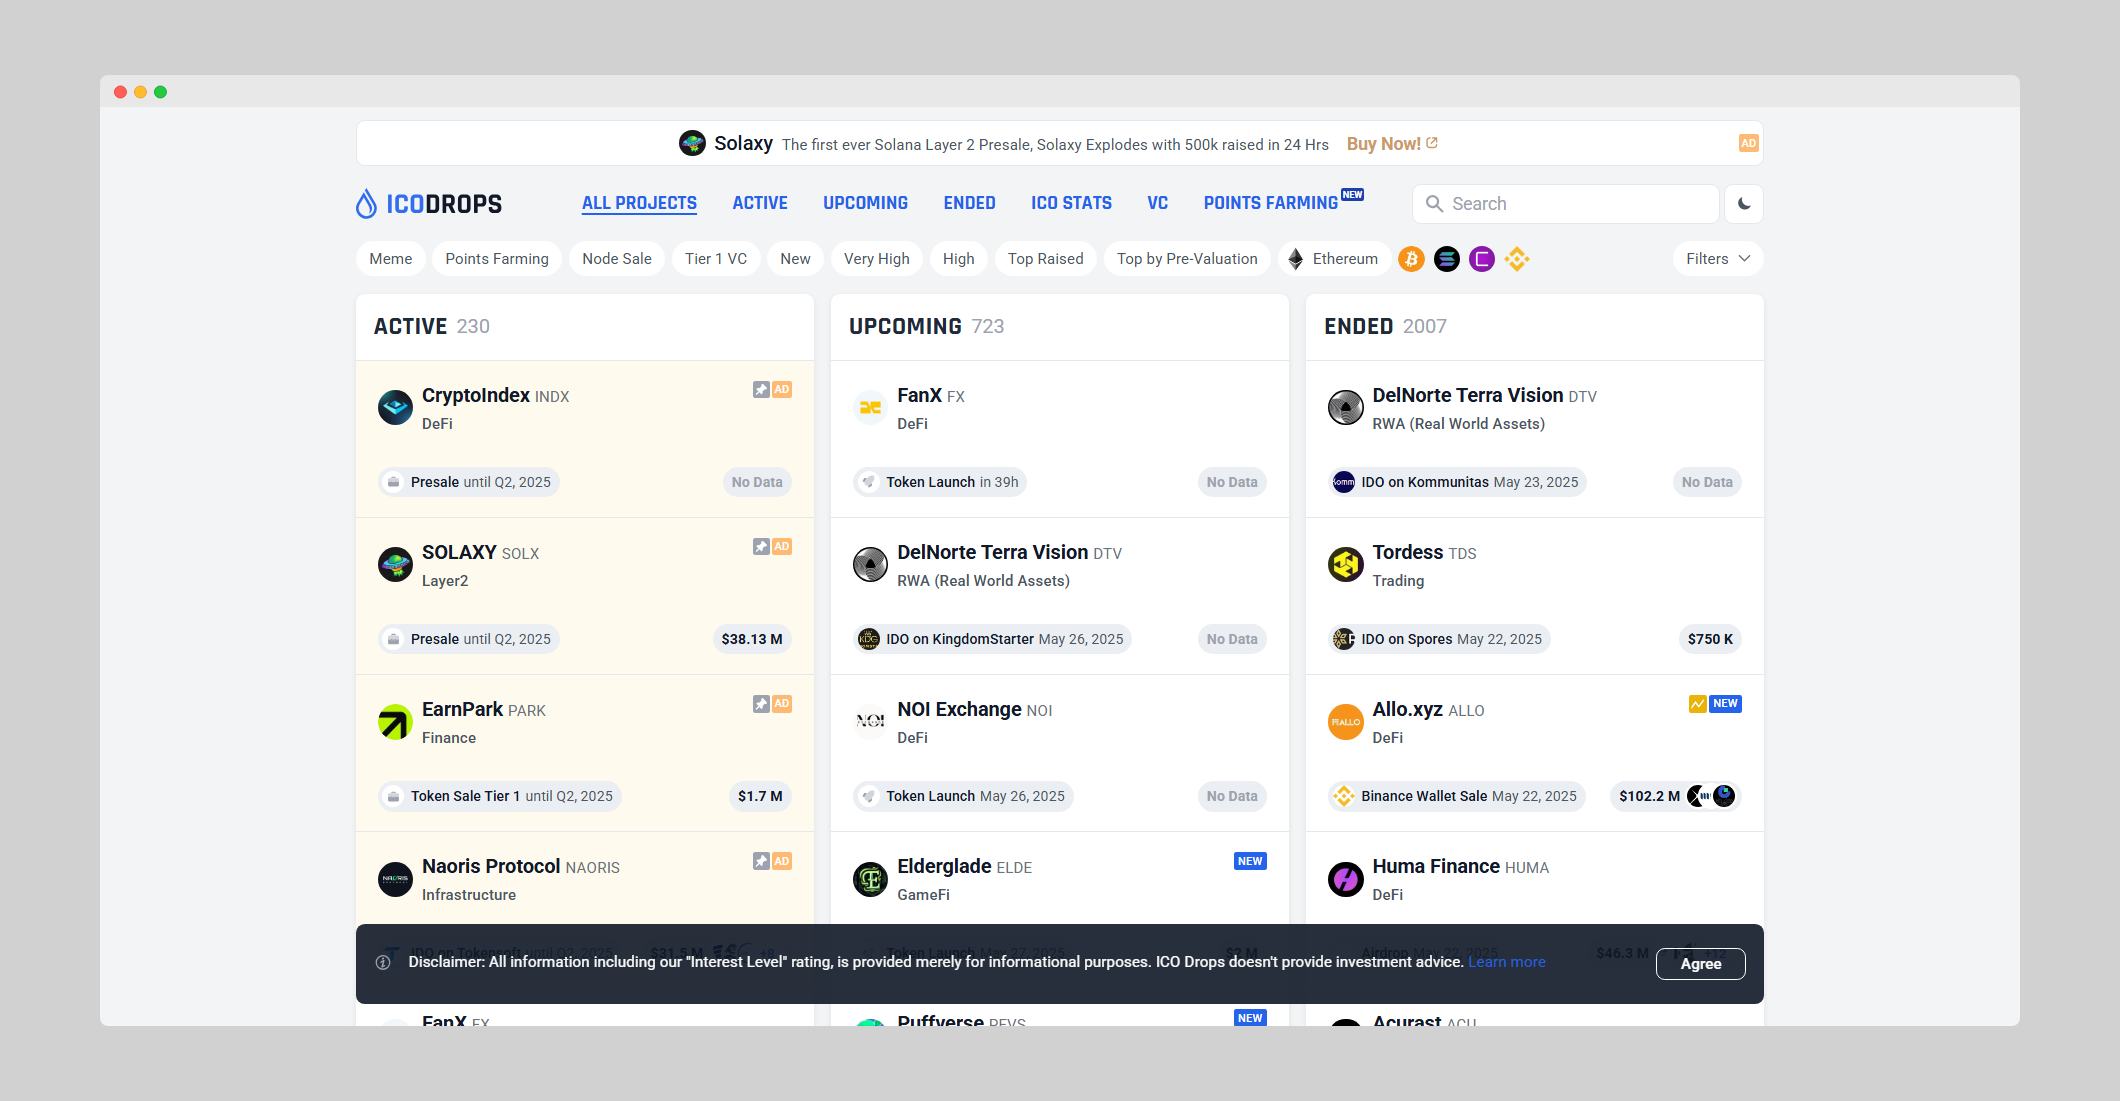Image resolution: width=2120 pixels, height=1101 pixels.
Task: Switch to the Upcoming tab
Action: 865,203
